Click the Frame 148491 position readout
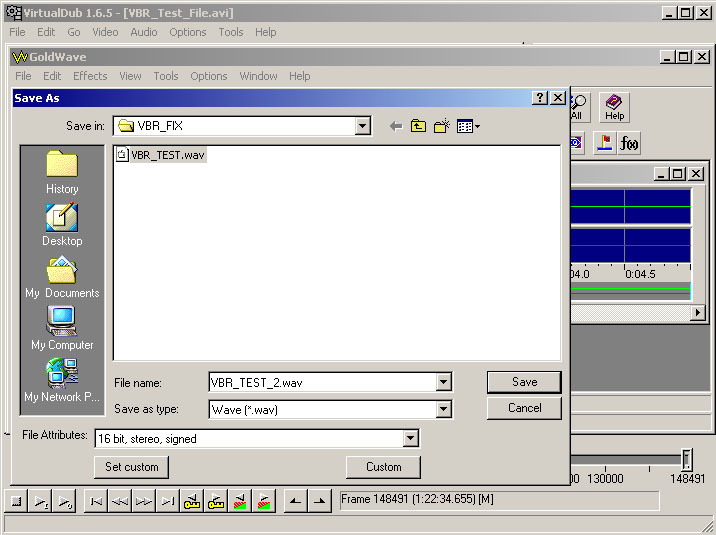This screenshot has height=535, width=716. pos(500,500)
